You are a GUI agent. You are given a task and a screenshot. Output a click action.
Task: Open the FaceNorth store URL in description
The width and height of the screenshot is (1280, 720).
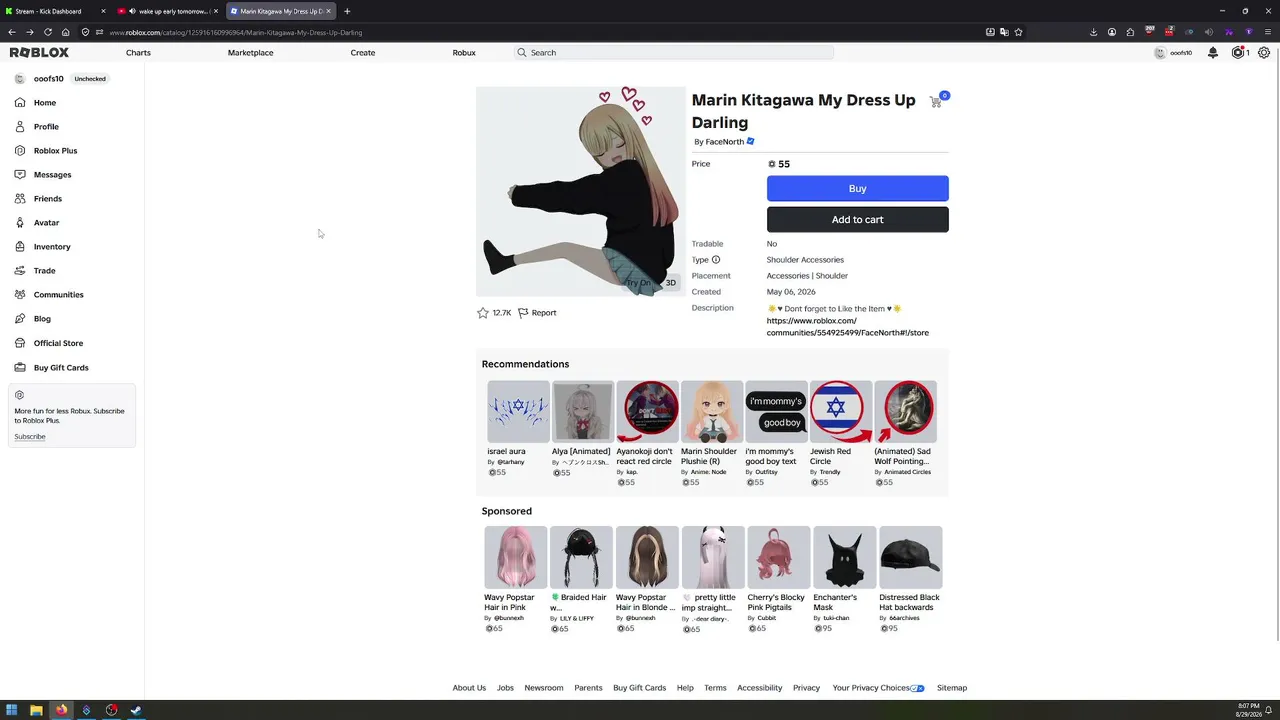click(847, 327)
